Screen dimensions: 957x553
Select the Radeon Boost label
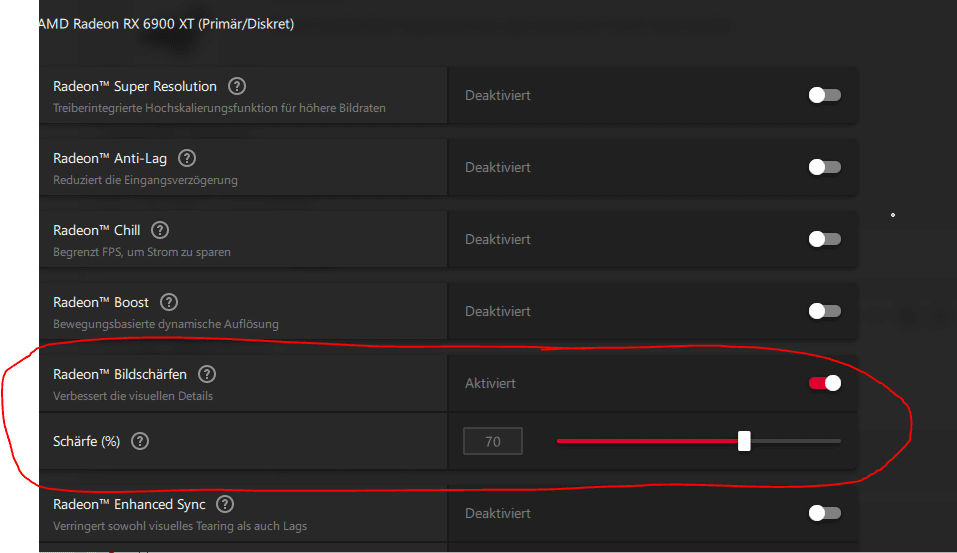coord(101,303)
